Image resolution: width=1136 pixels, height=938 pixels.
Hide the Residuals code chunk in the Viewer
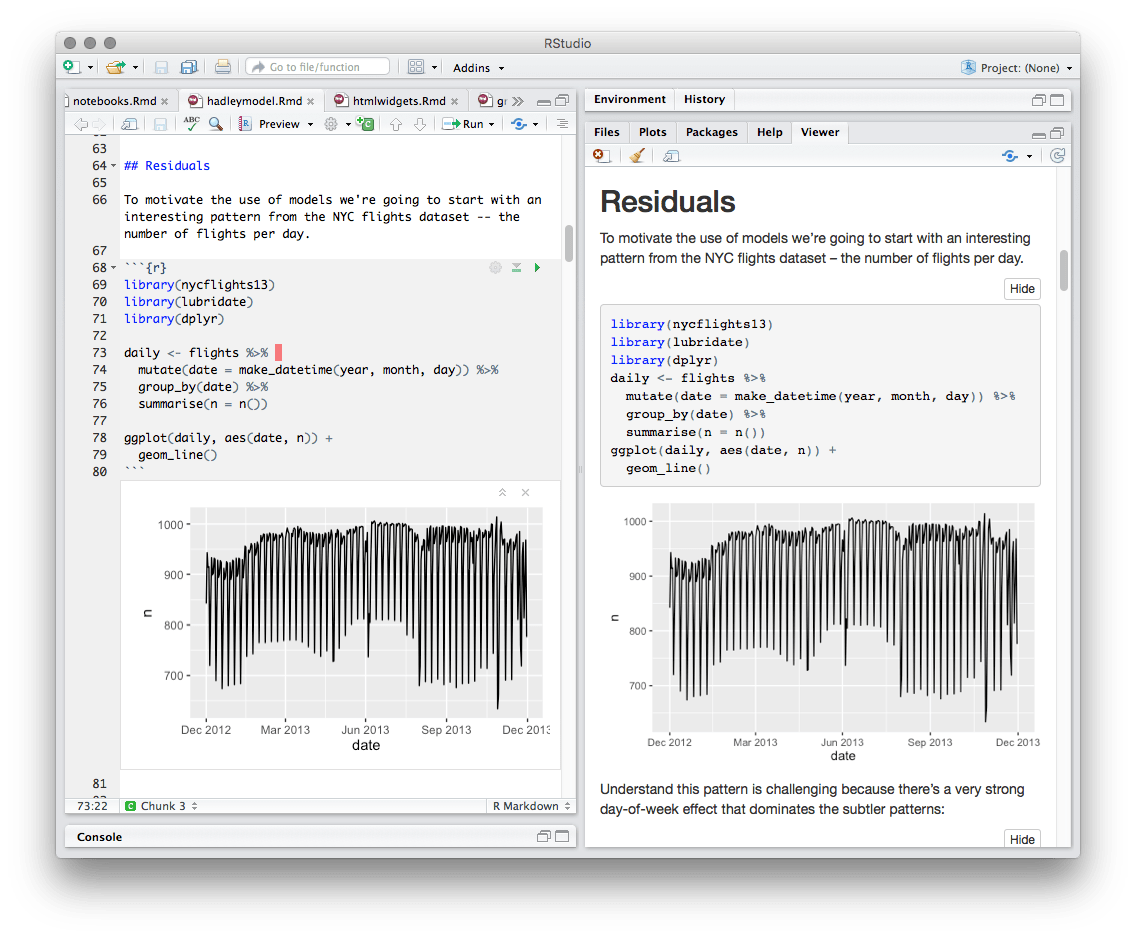[x=1022, y=288]
